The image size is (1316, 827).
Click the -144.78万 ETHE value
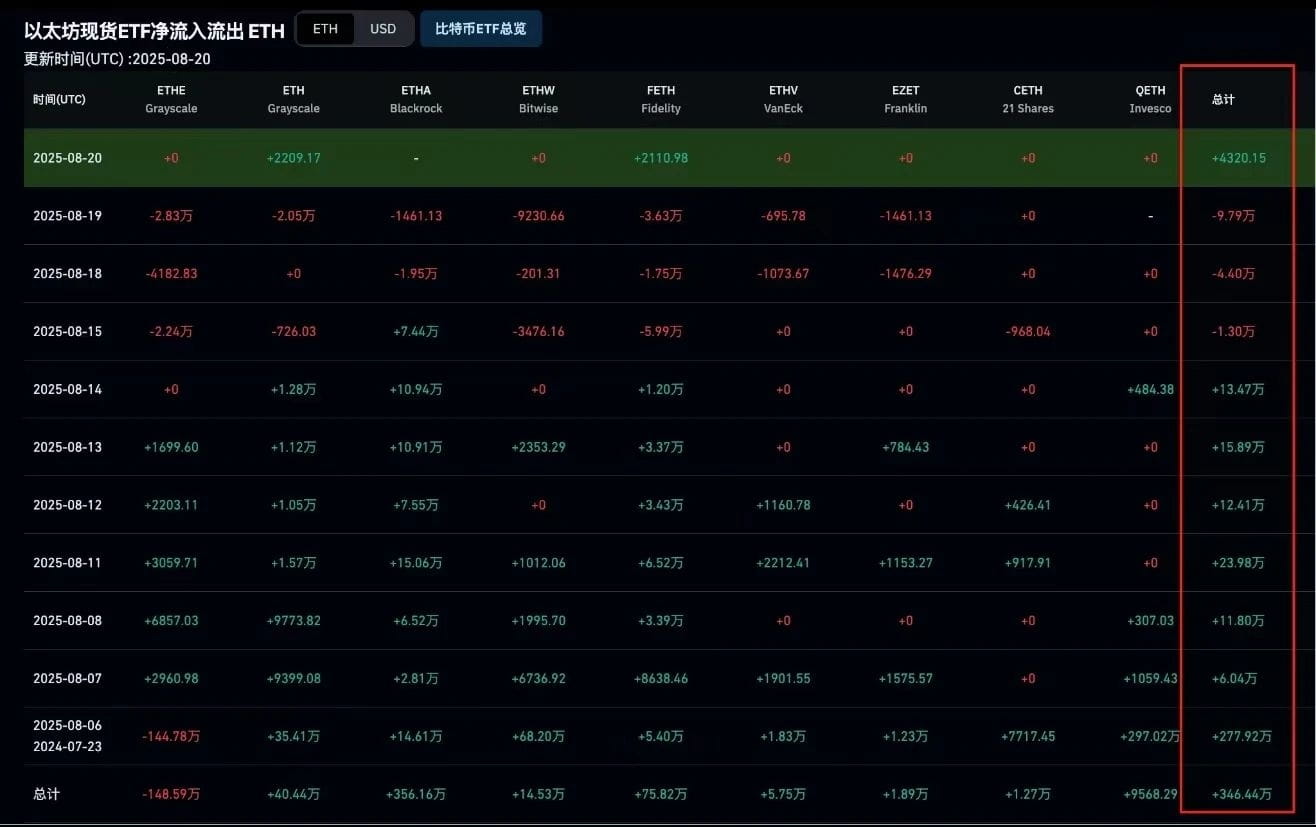pyautogui.click(x=171, y=736)
